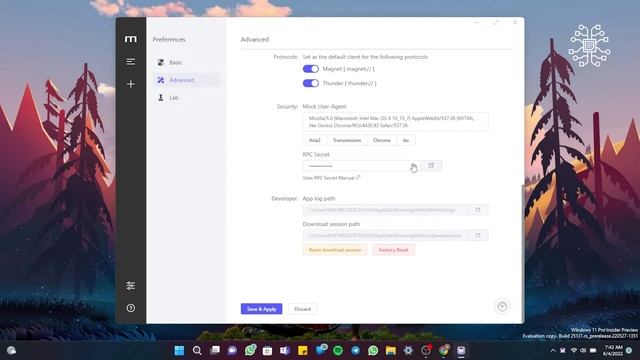This screenshot has height=360, width=640.
Task: Open Spotify from taskbar
Action: point(338,351)
